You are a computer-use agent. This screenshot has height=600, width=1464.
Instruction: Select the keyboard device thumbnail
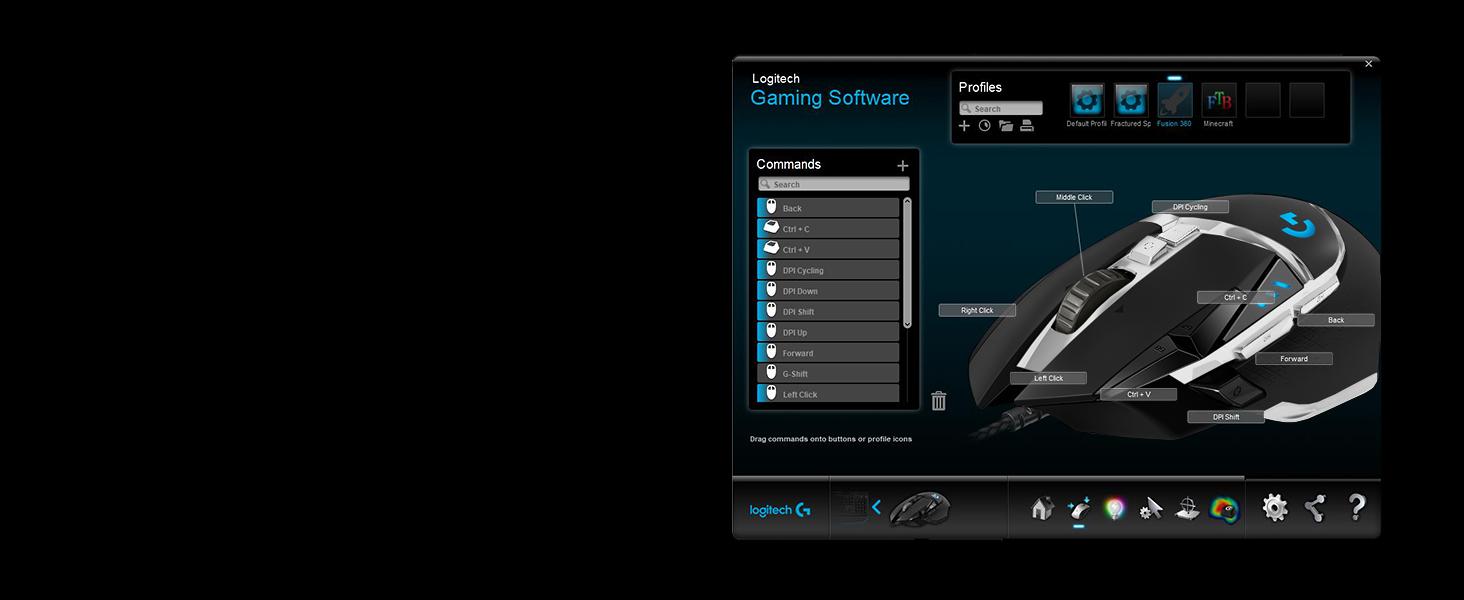[x=849, y=508]
